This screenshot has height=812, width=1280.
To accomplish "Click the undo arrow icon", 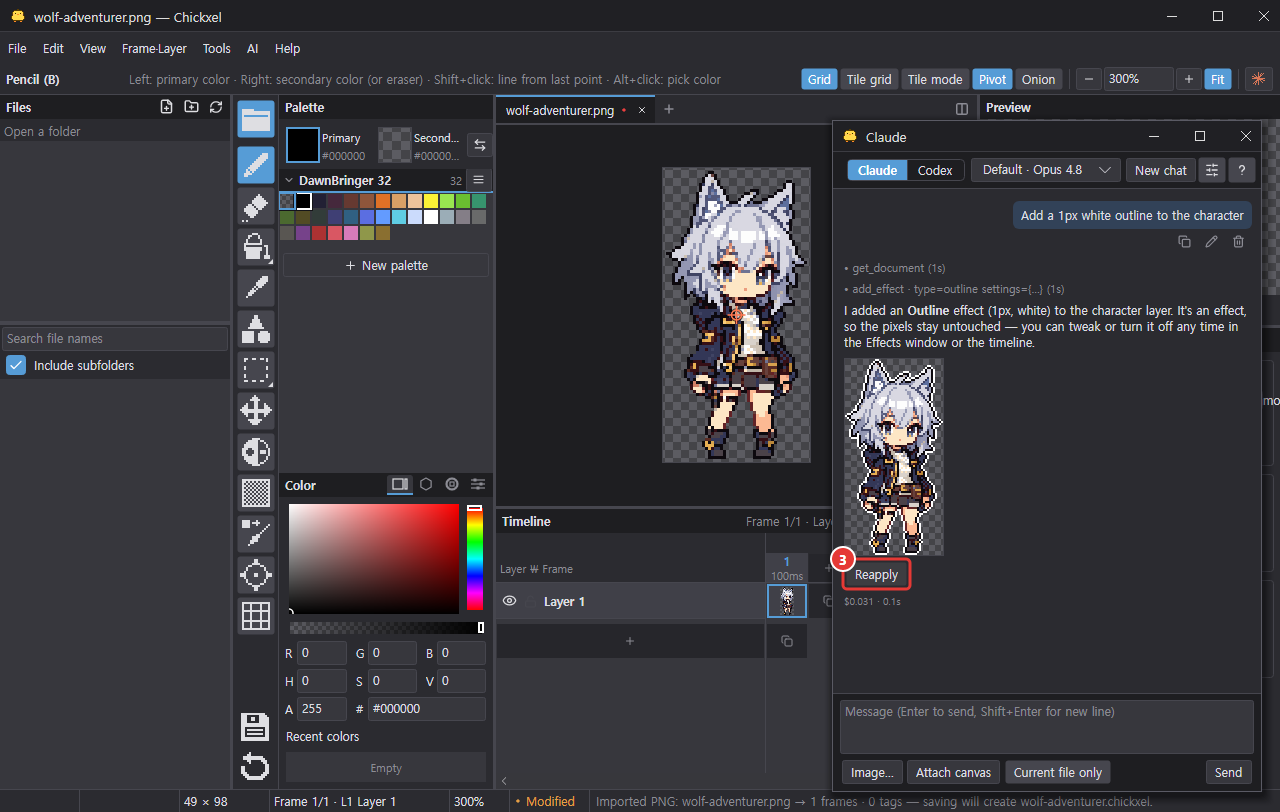I will [256, 768].
